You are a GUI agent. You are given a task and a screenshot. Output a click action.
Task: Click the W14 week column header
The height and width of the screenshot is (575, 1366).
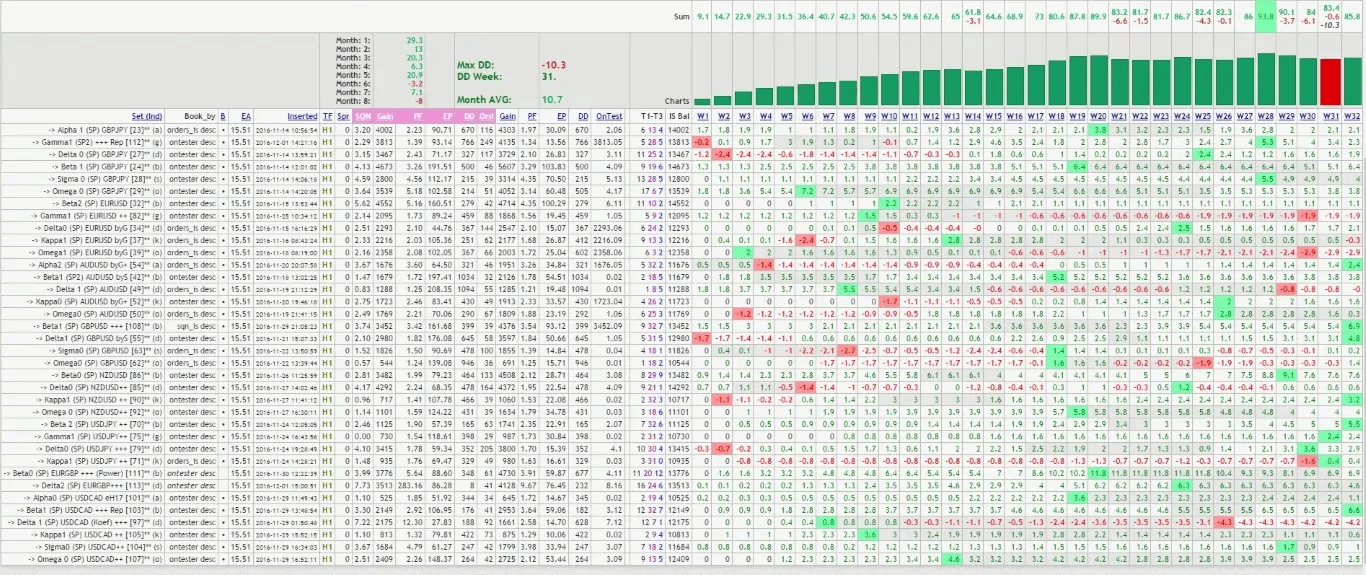coord(973,117)
